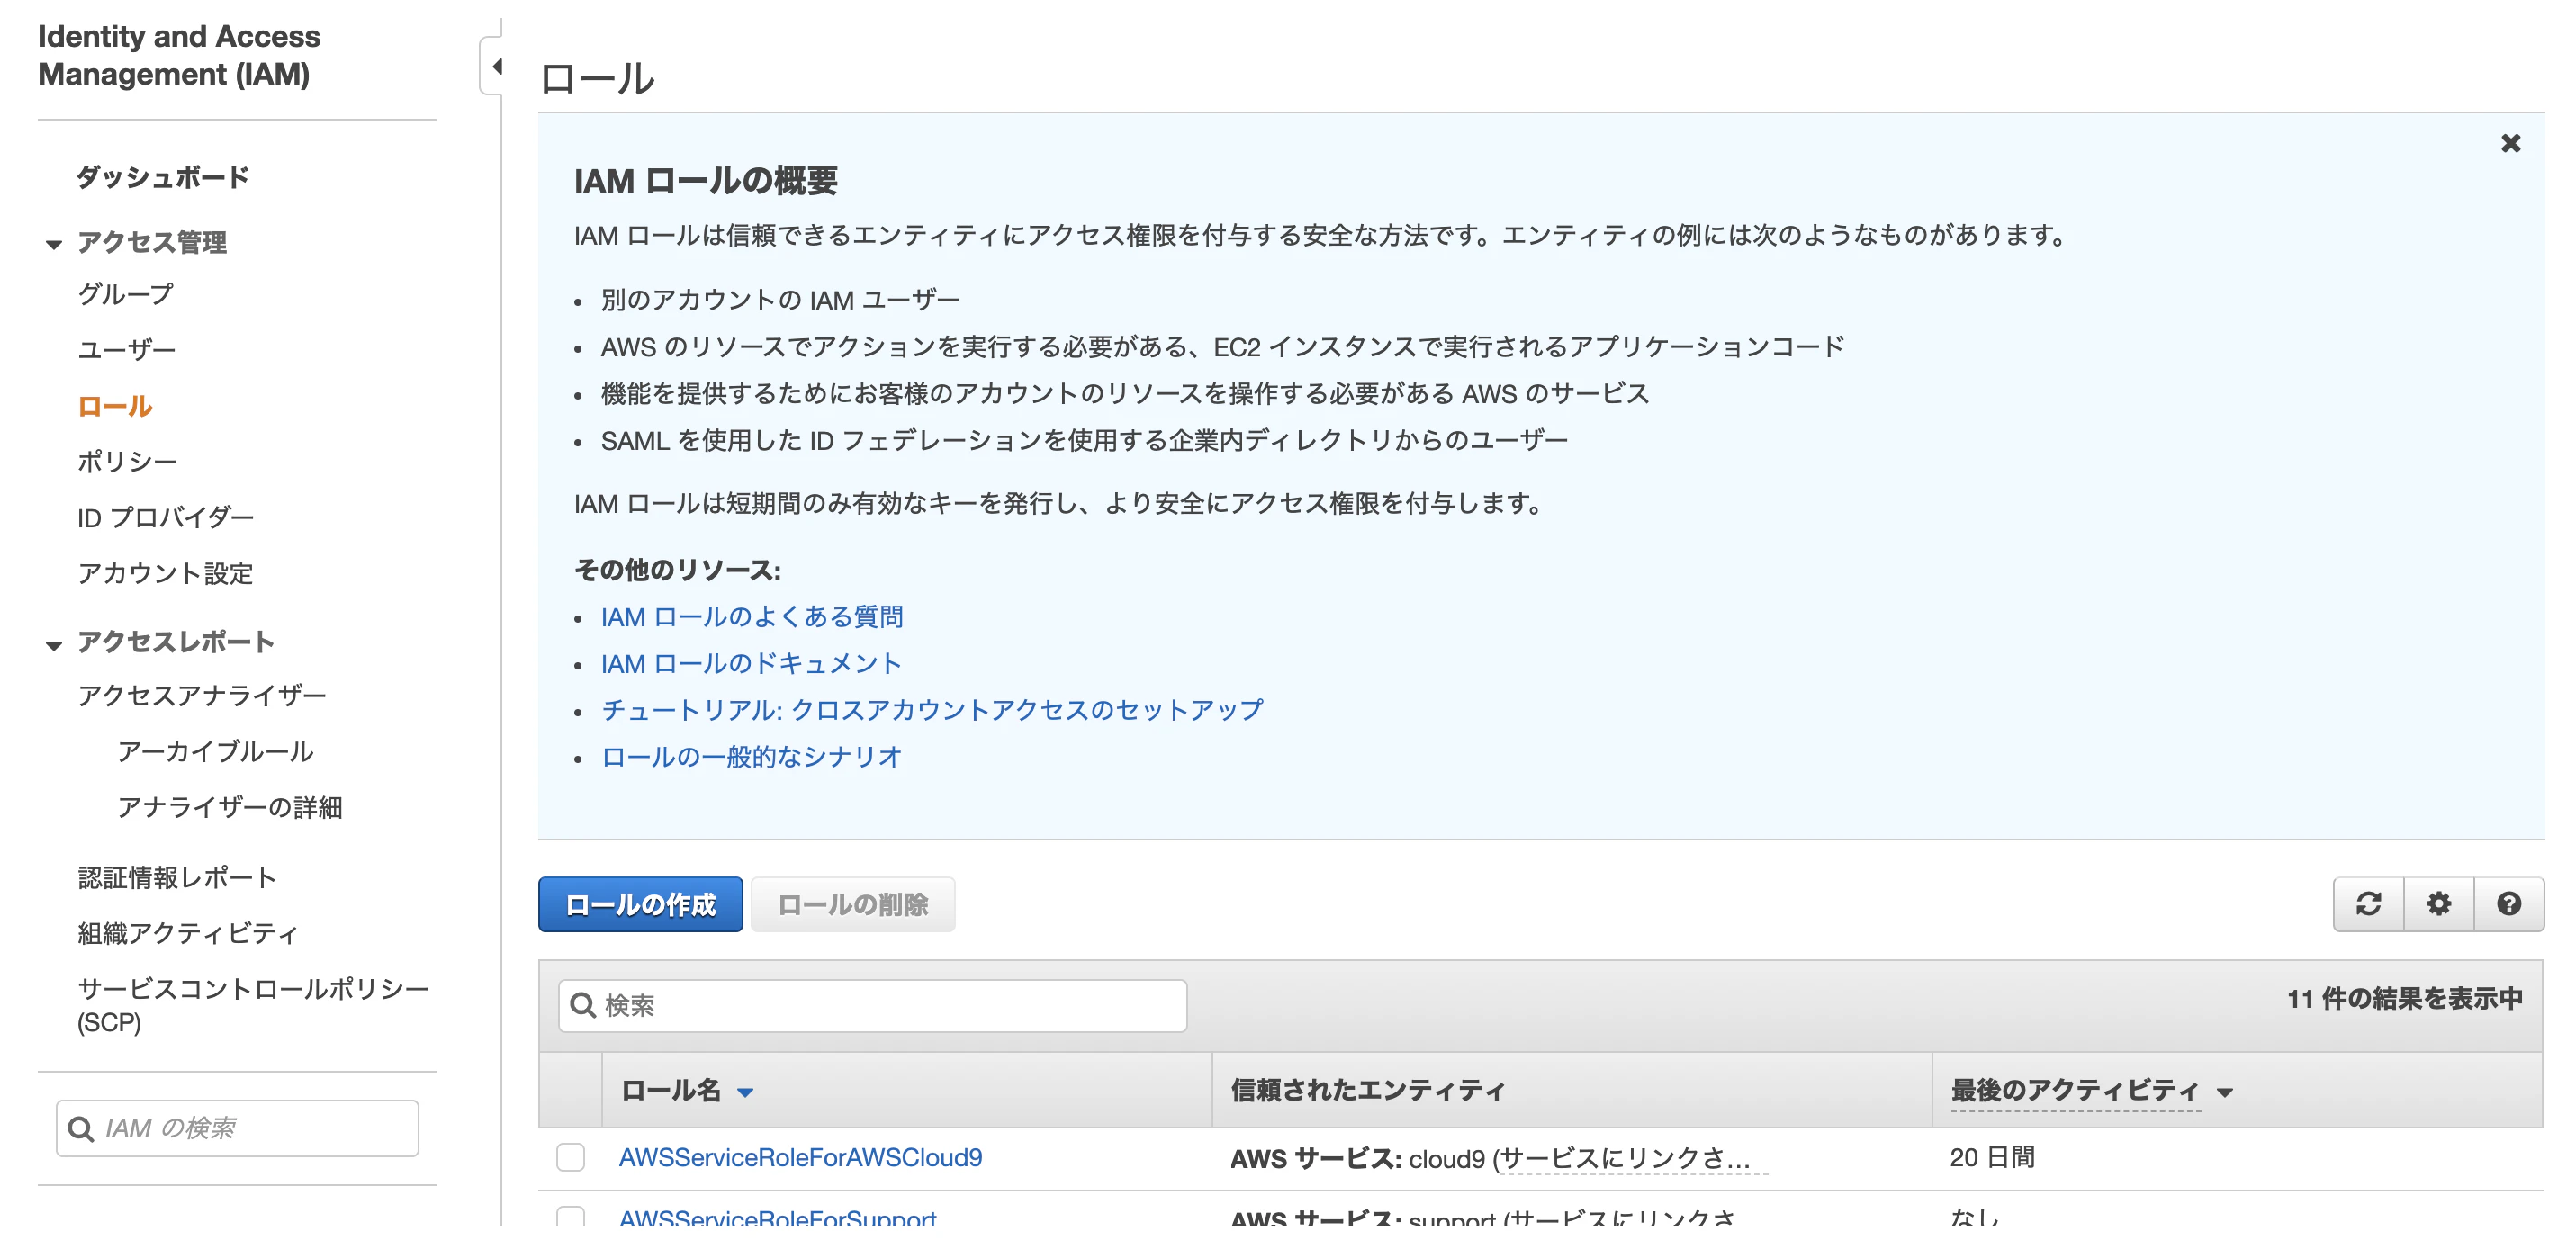Collapse the アクセス管理 section

pos(53,243)
